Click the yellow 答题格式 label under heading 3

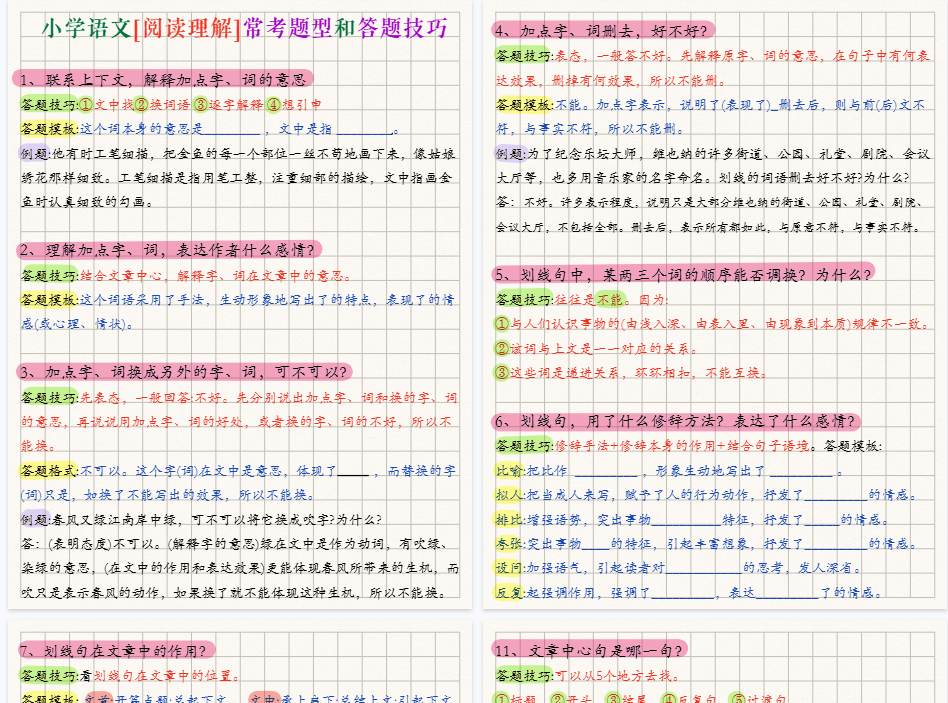tap(49, 470)
